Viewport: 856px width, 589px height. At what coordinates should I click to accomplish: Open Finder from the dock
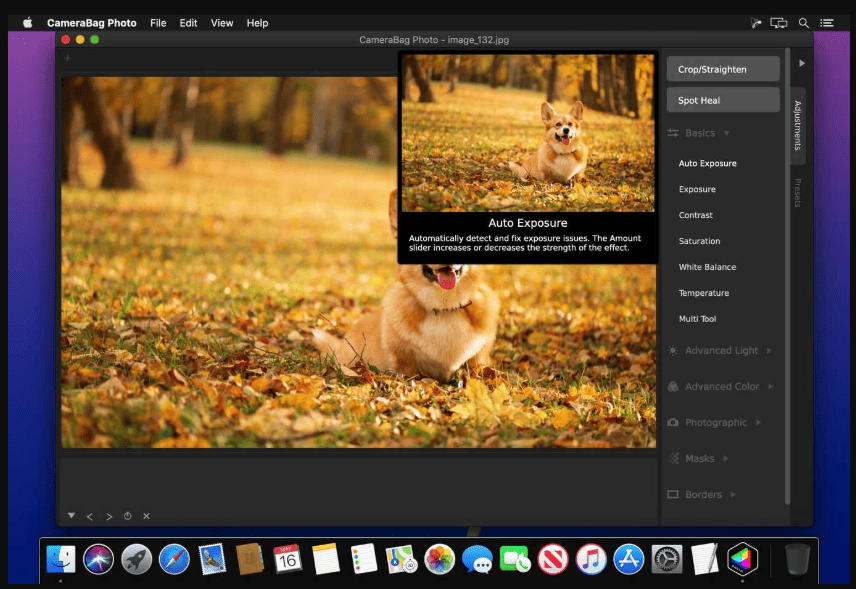61,559
